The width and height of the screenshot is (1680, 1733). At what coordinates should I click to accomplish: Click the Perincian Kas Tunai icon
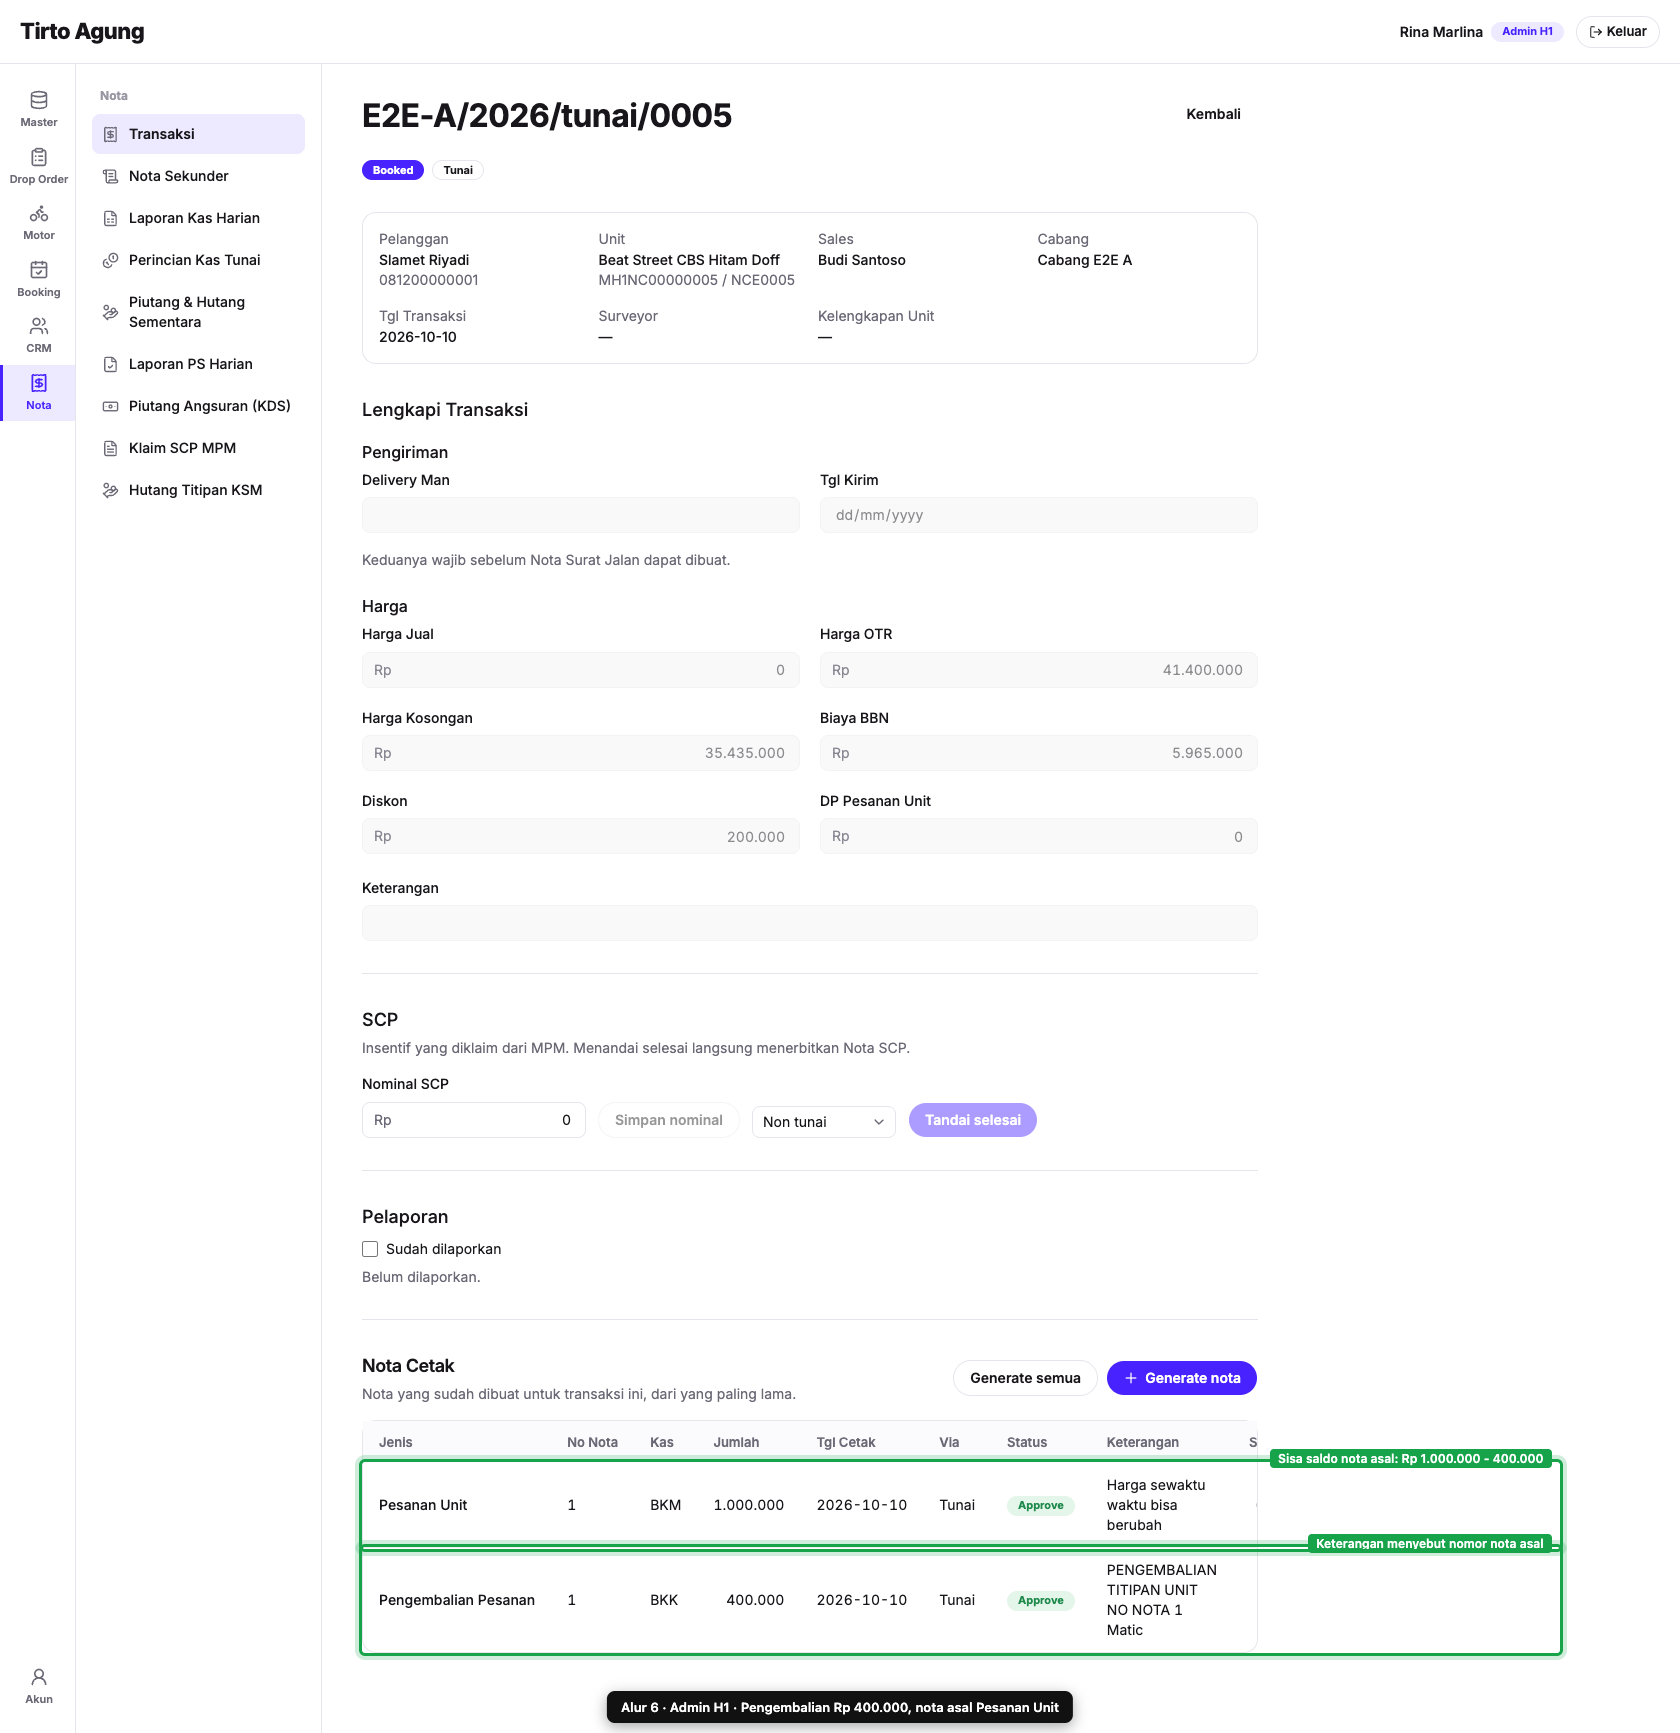(x=111, y=260)
